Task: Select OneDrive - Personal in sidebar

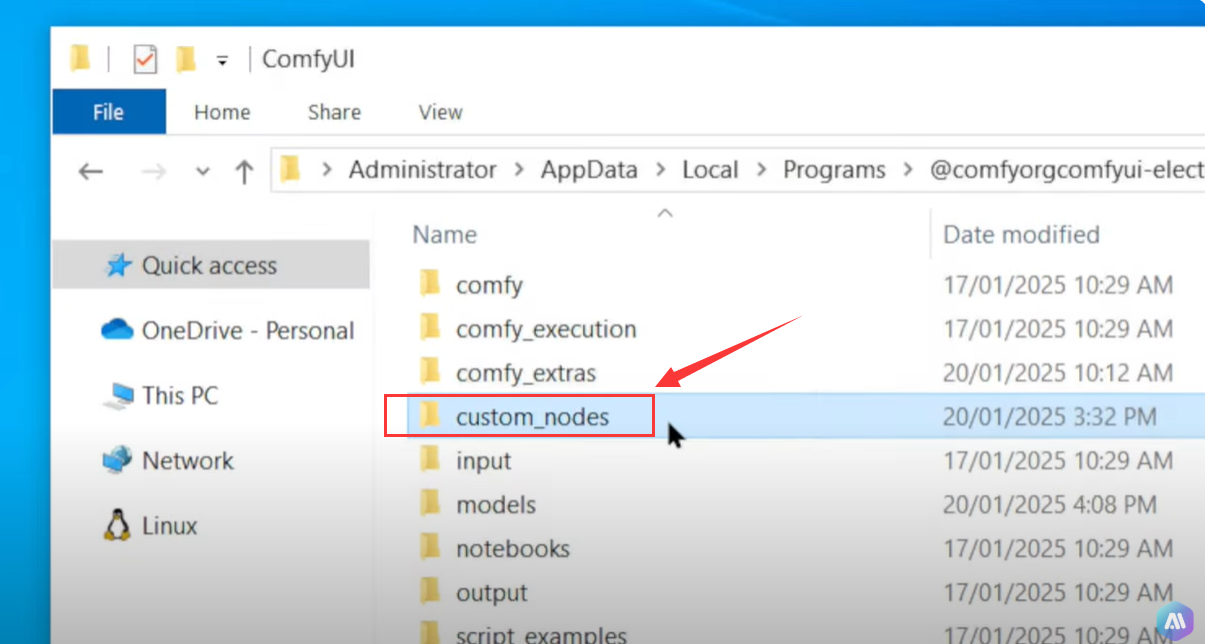Action: pyautogui.click(x=227, y=331)
